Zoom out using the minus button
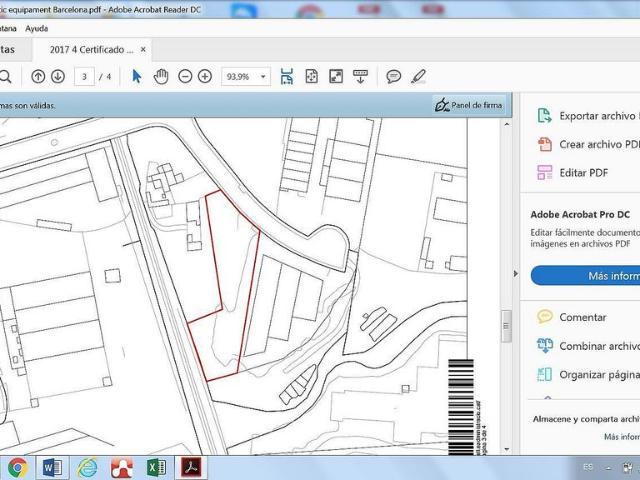Viewport: 640px width, 480px height. 185,76
